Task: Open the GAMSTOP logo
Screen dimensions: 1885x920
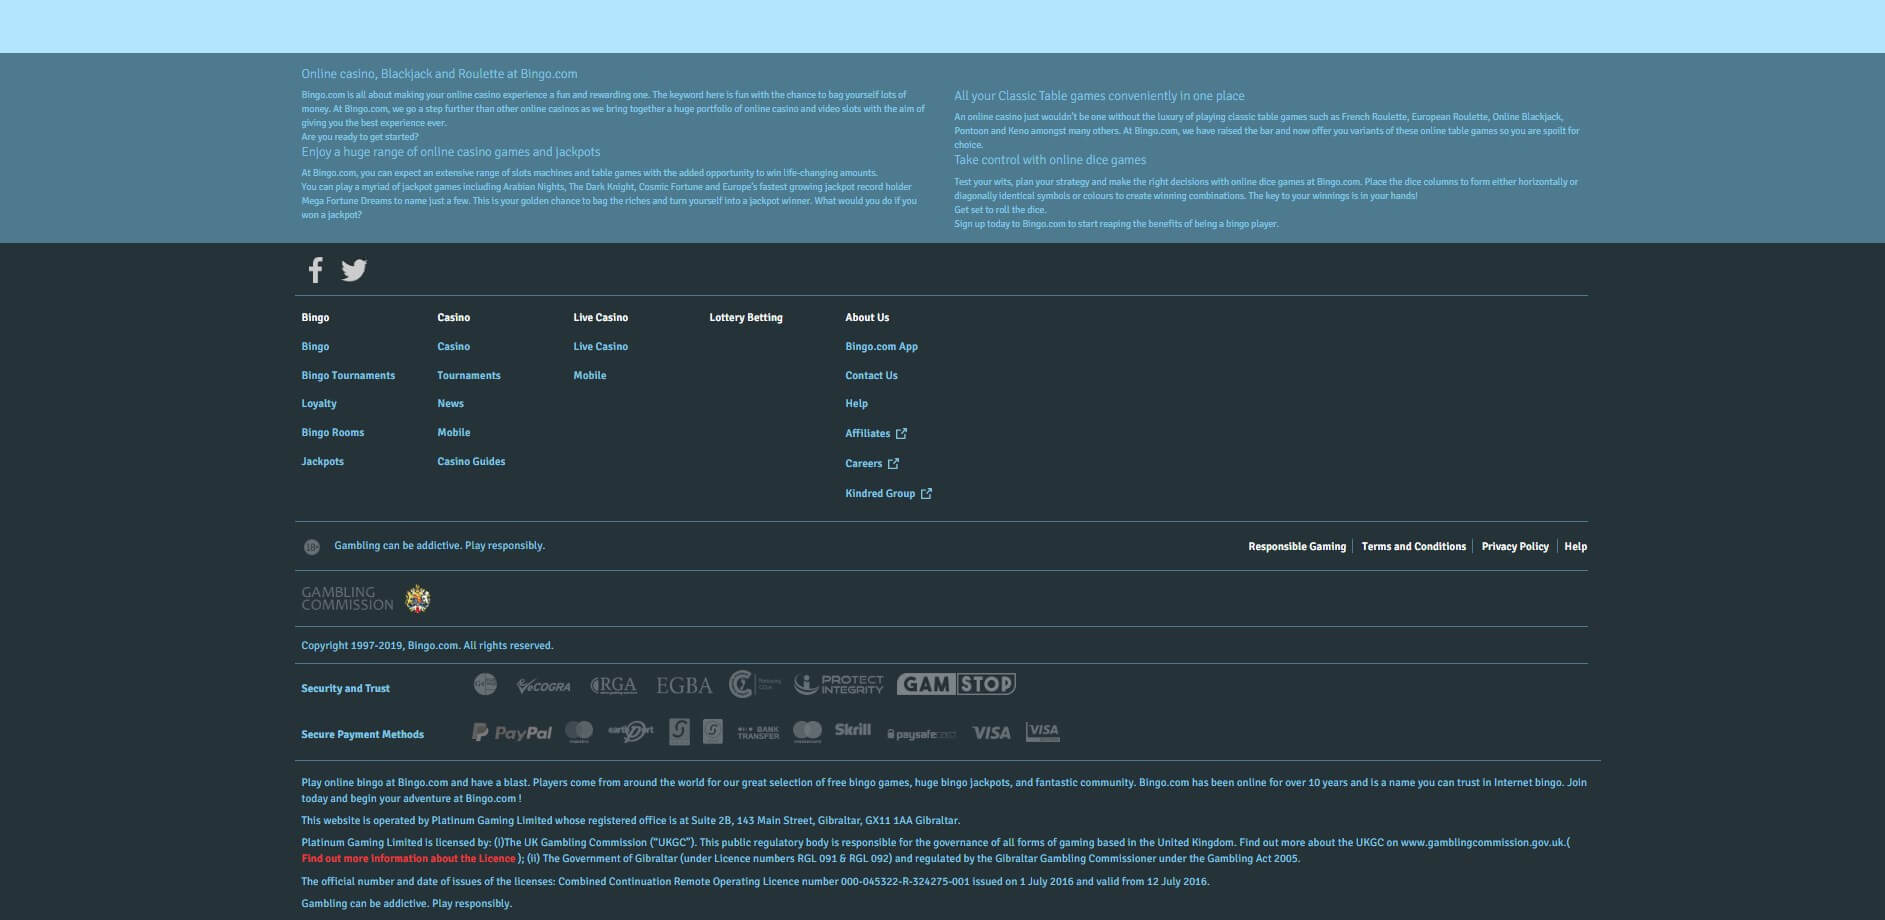Action: [x=956, y=684]
